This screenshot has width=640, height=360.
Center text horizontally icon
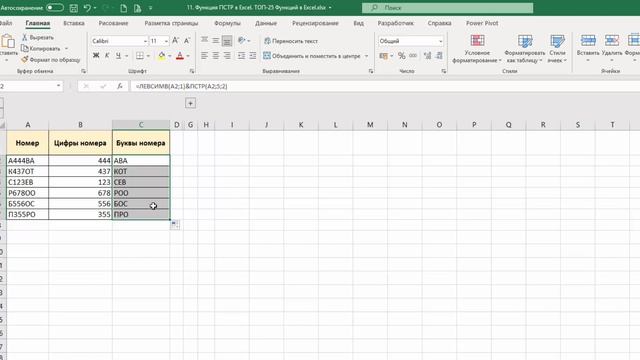tap(216, 56)
